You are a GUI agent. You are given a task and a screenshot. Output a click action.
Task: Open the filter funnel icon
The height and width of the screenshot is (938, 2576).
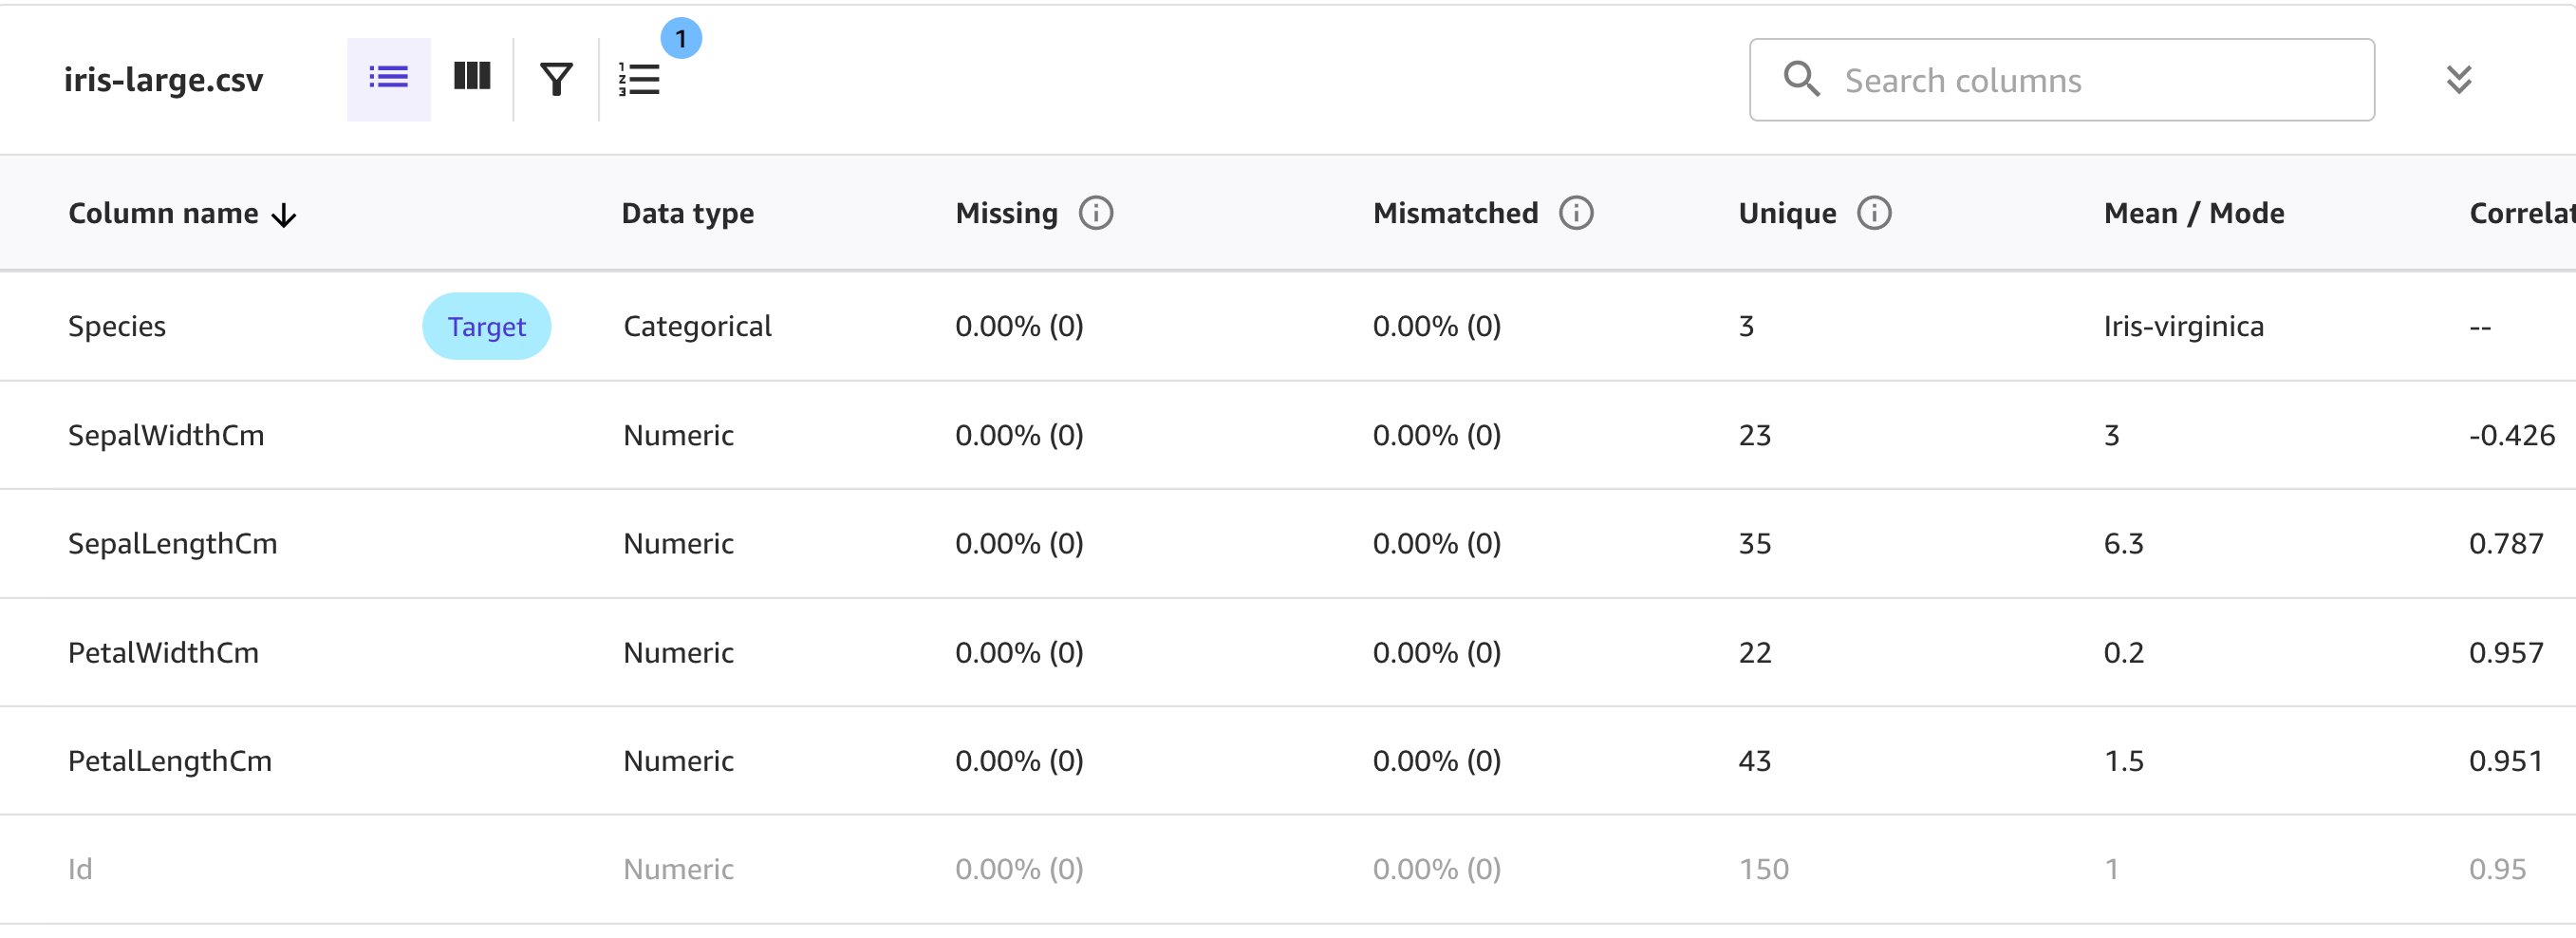[x=556, y=79]
